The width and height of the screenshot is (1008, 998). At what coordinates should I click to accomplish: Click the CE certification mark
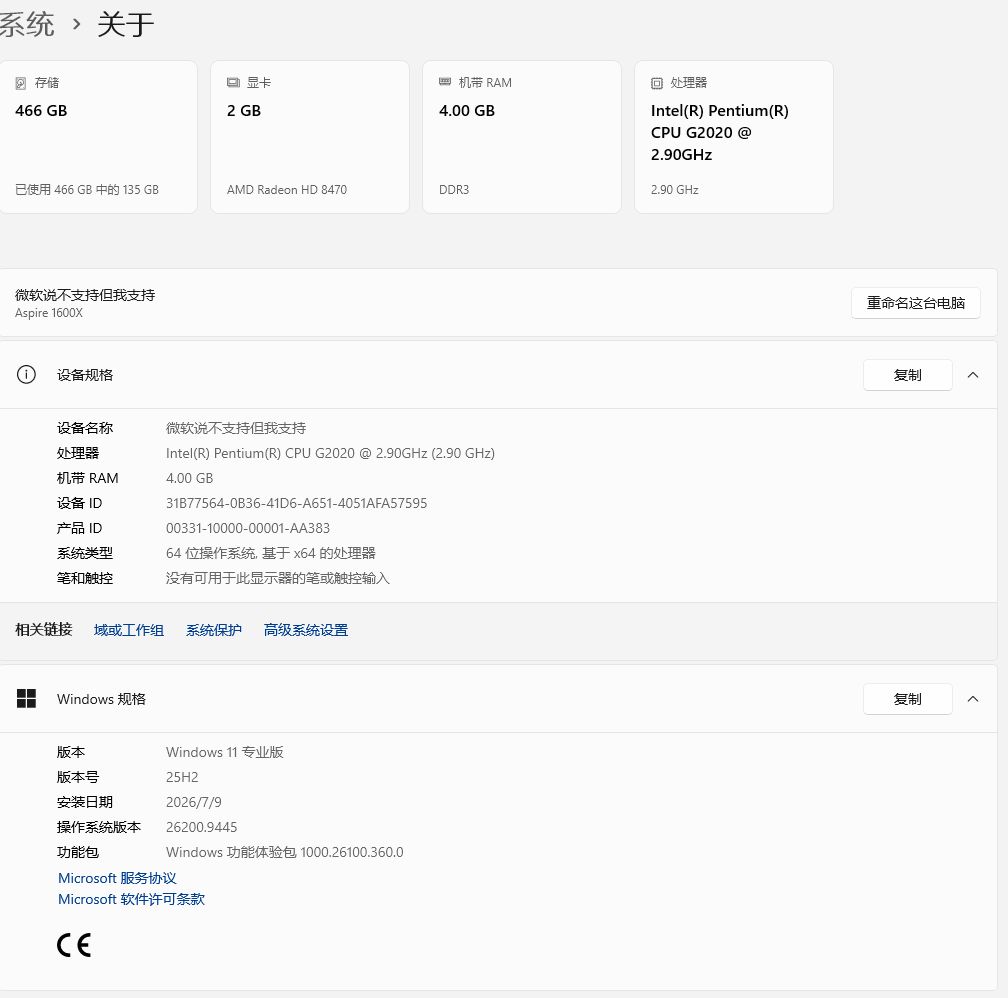click(74, 945)
